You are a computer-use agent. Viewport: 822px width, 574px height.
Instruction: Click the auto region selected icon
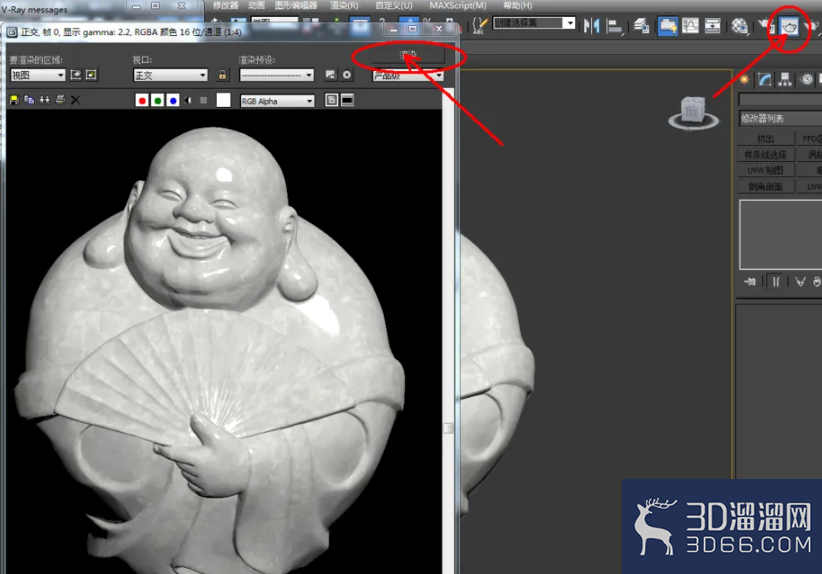91,74
